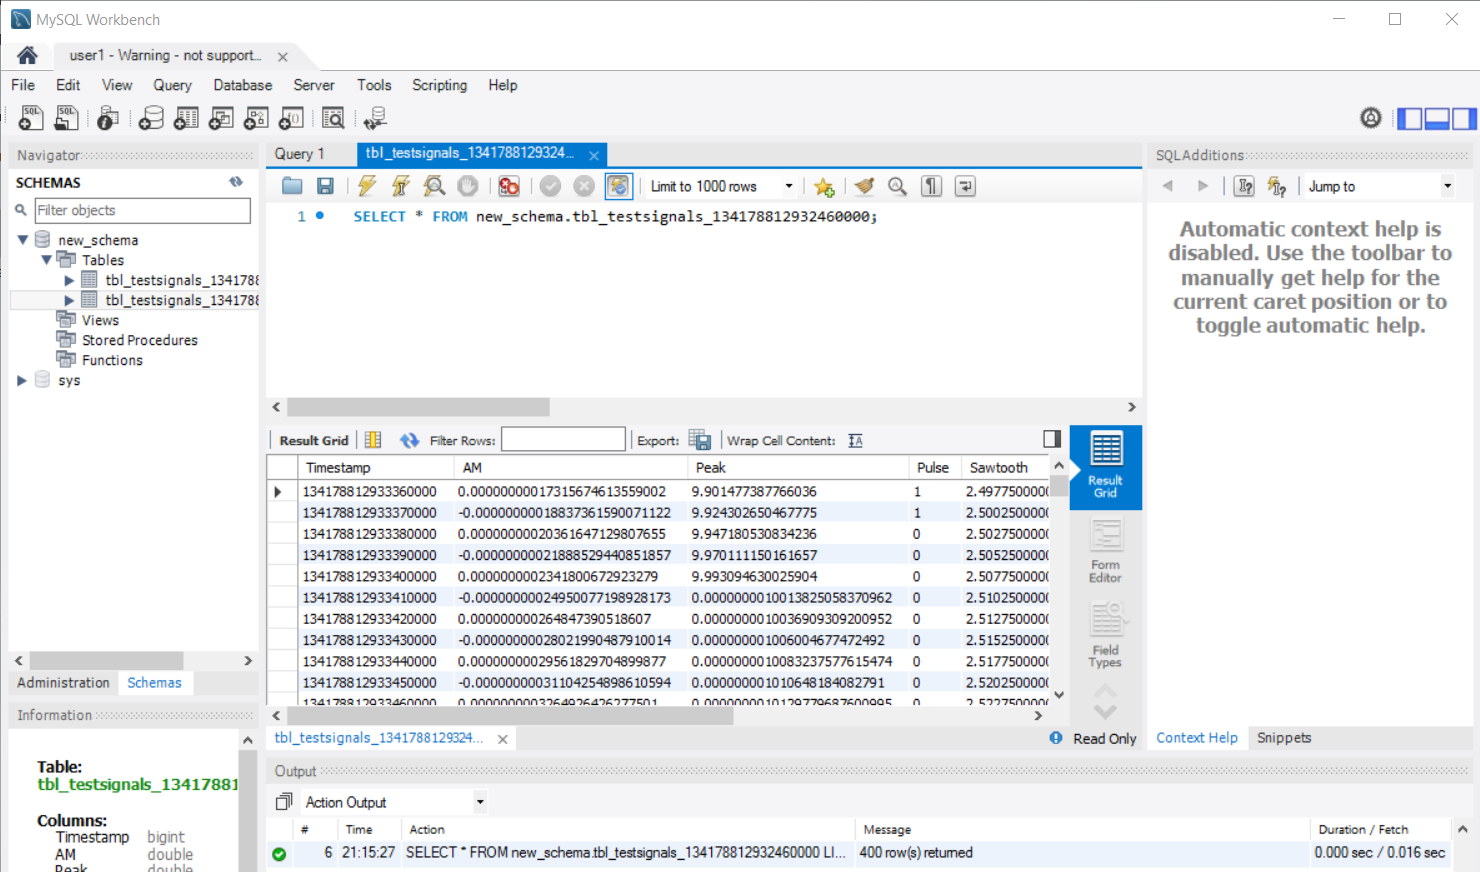Expand the first tbl_testsignals table node
Viewport: 1480px width, 872px height.
[x=69, y=280]
